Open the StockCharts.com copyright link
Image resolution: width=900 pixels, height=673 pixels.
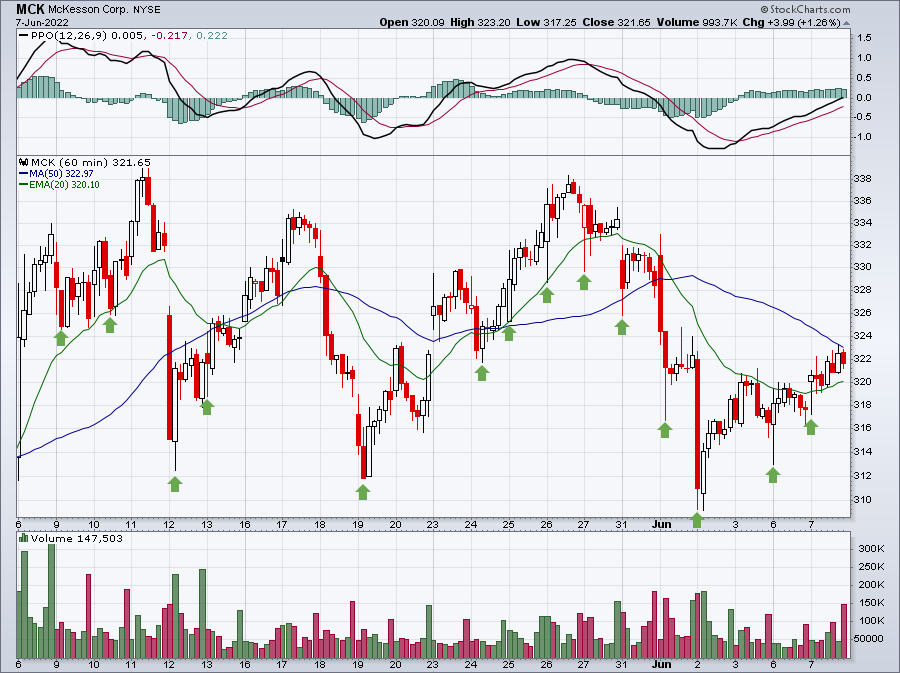(x=805, y=9)
